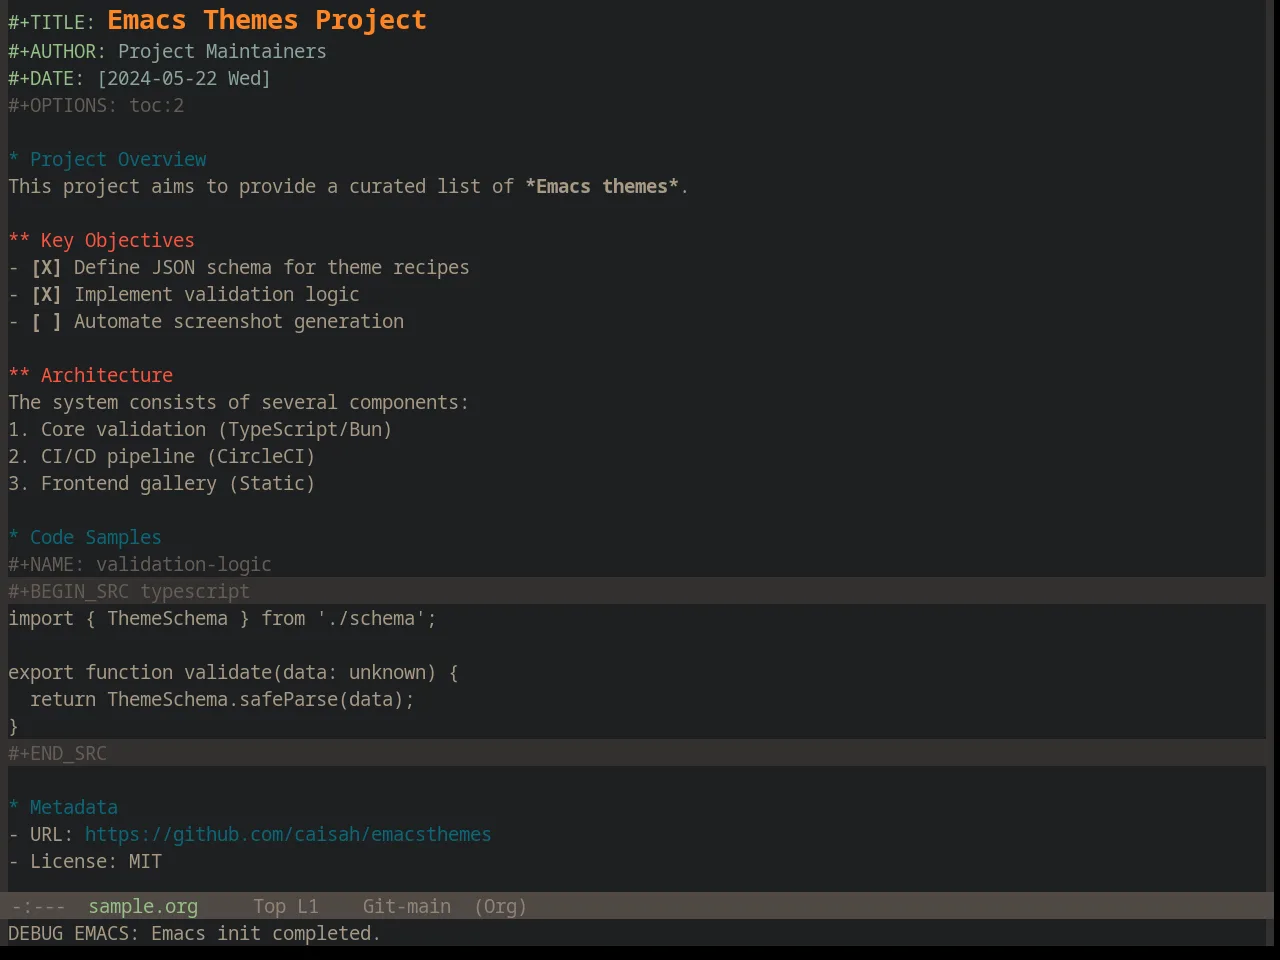Click the 'Key Objectives' heading text
The image size is (1280, 960).
118,240
